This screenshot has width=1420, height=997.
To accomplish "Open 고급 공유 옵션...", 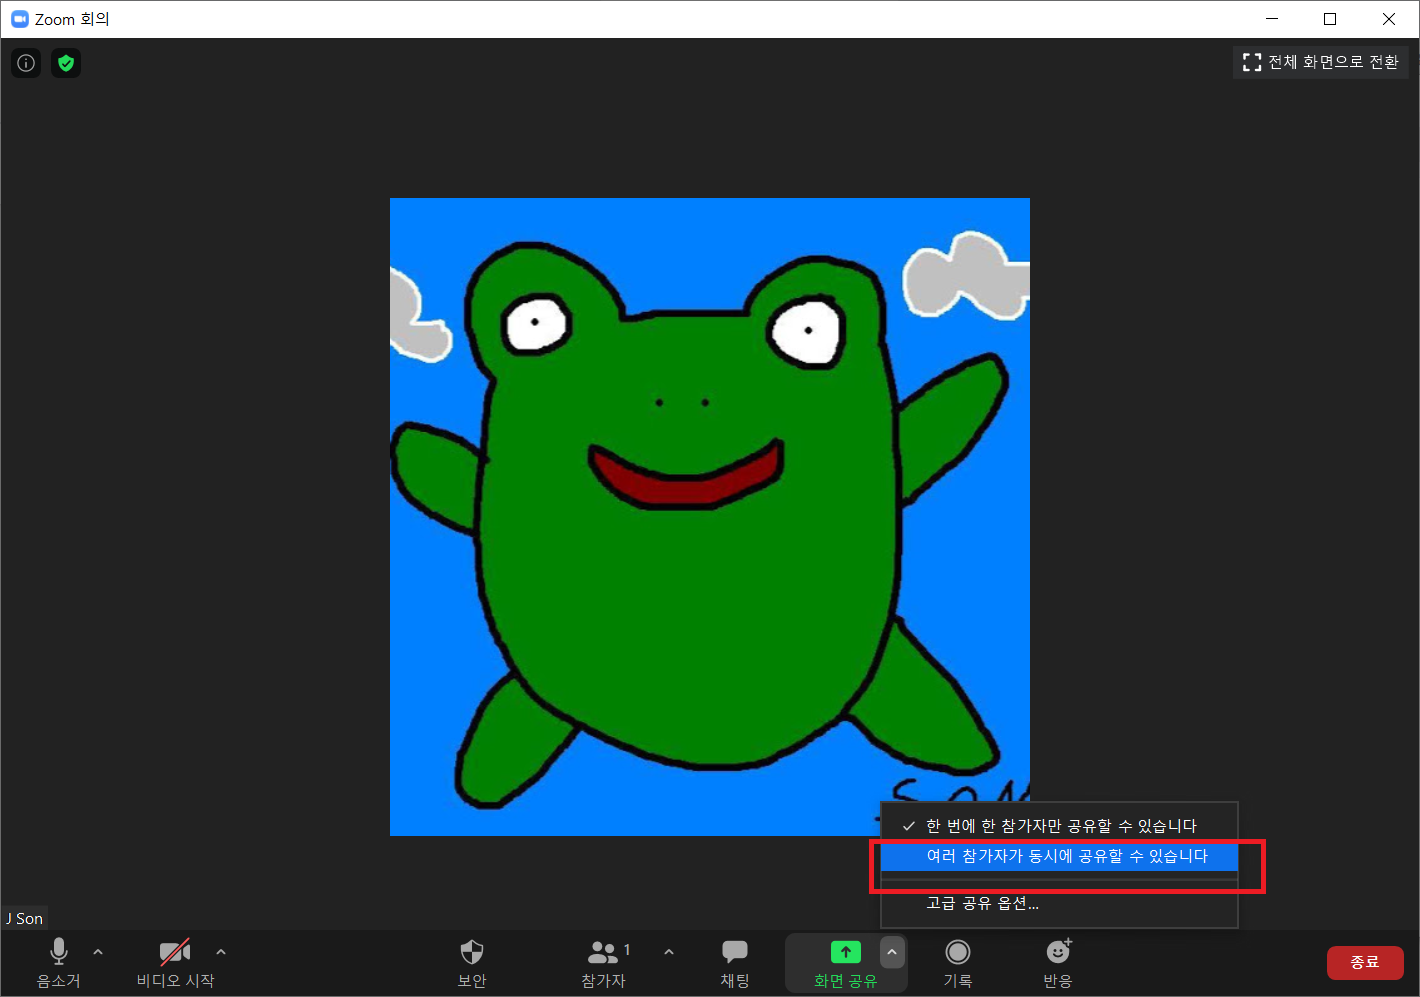I will [1059, 903].
